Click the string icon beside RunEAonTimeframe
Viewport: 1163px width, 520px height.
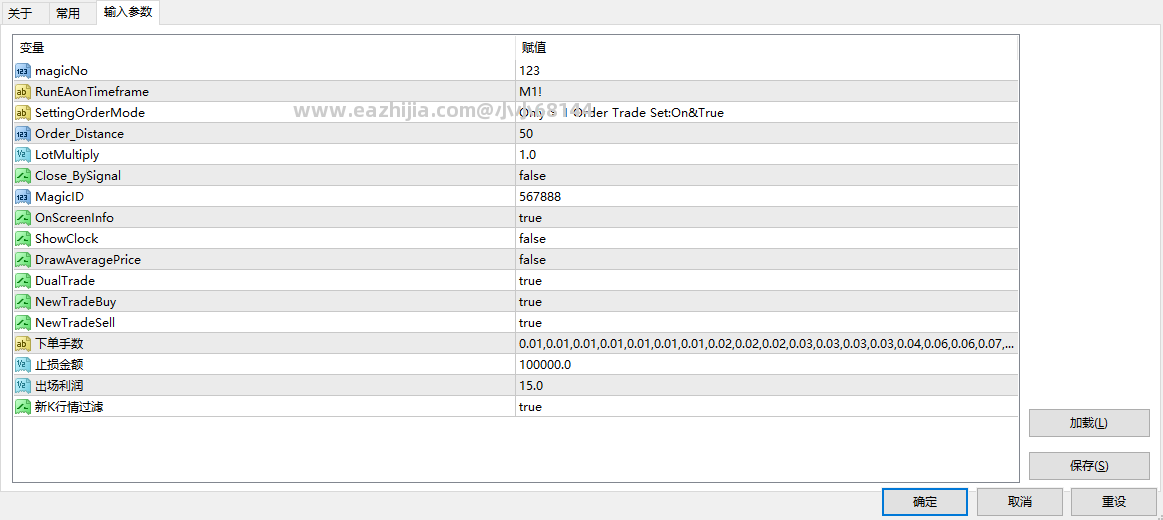(22, 92)
